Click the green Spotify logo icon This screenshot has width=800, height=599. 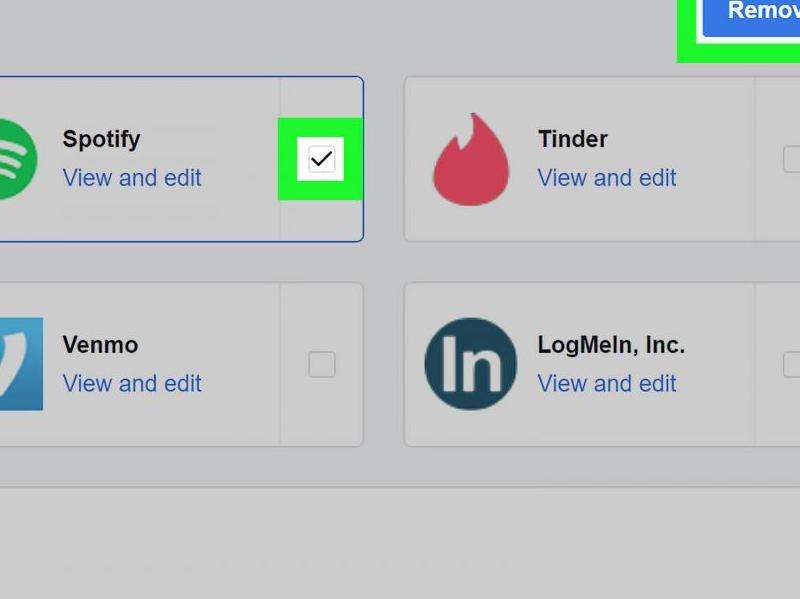(x=14, y=158)
